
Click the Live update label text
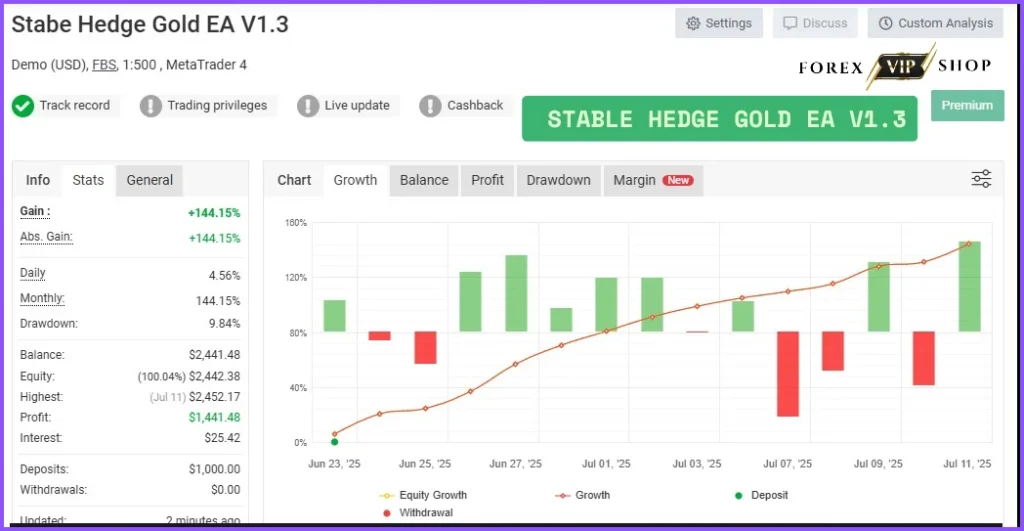357,105
